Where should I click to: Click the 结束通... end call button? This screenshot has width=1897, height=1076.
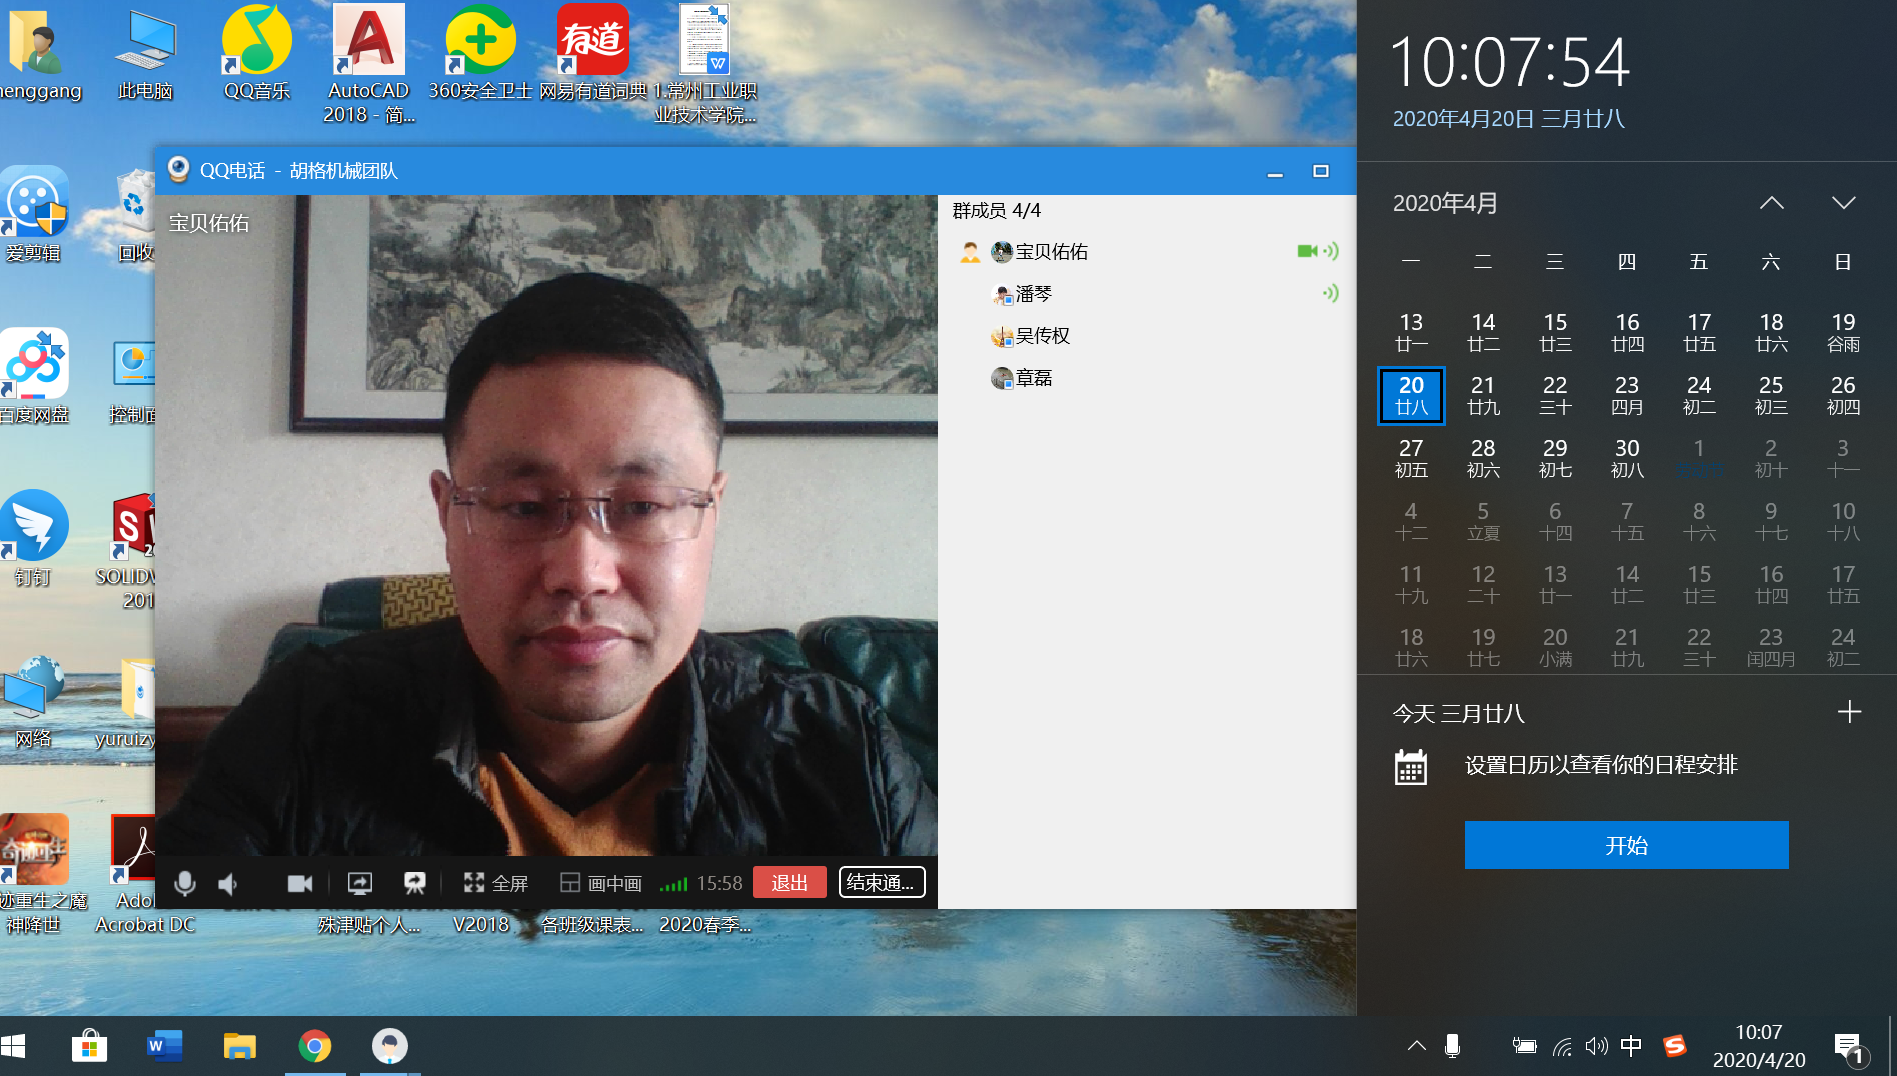(881, 883)
